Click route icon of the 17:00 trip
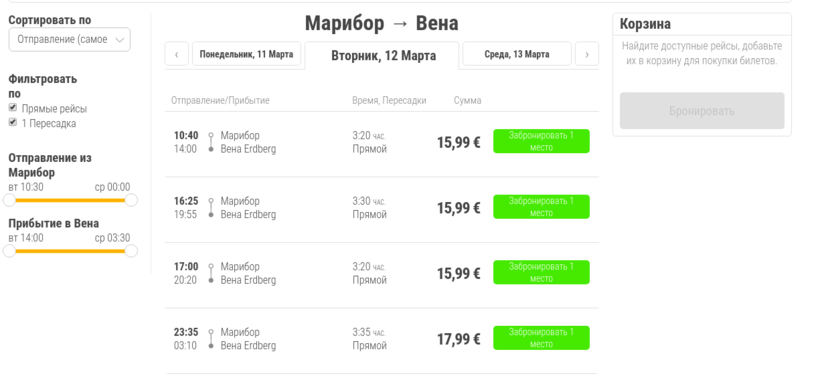This screenshot has width=820, height=380. pos(211,273)
